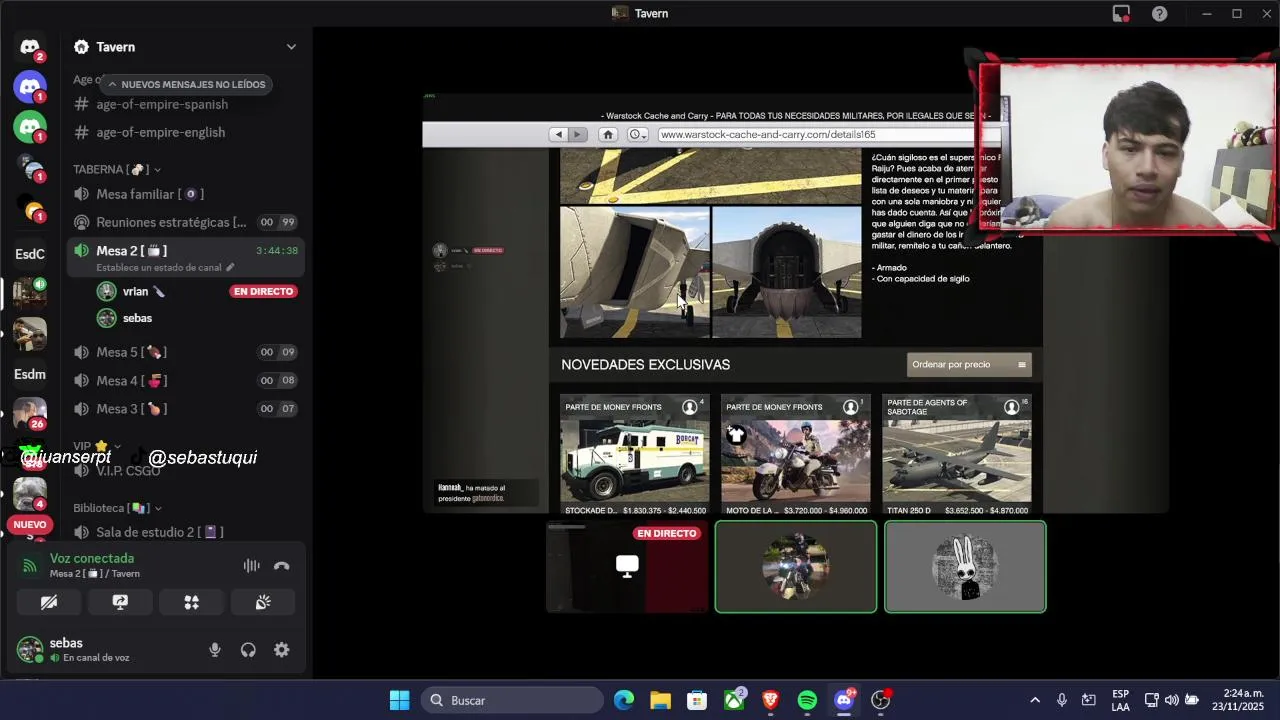Open the EsdC server

pos(30,254)
